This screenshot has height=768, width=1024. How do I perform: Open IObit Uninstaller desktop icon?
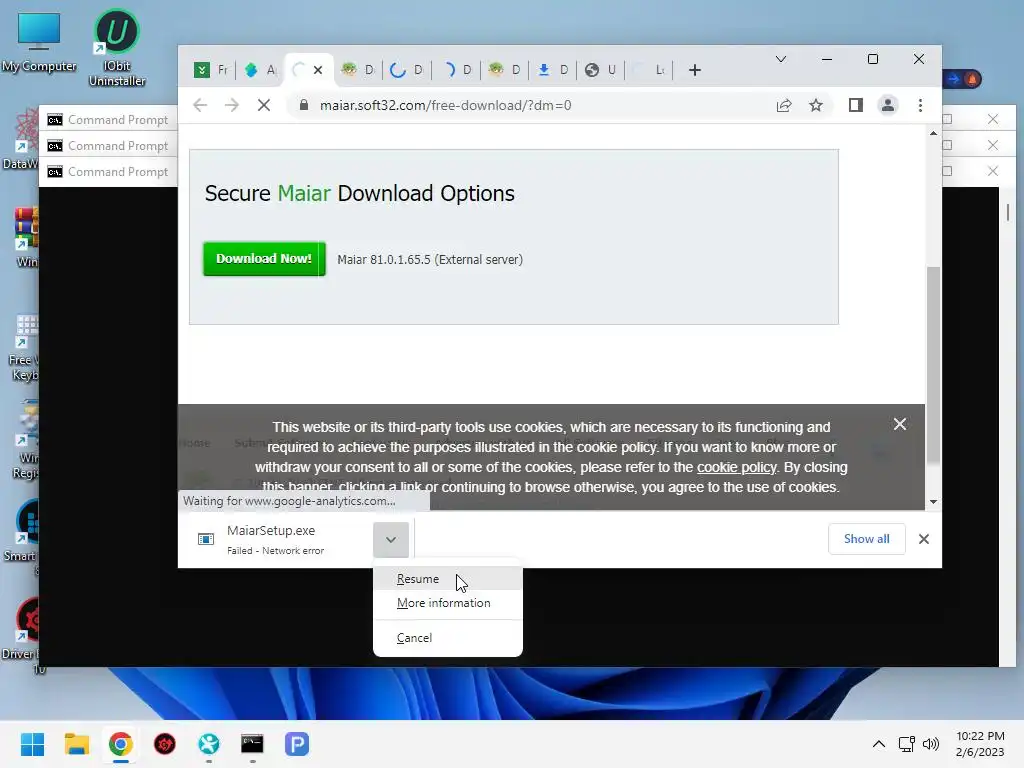click(x=117, y=48)
